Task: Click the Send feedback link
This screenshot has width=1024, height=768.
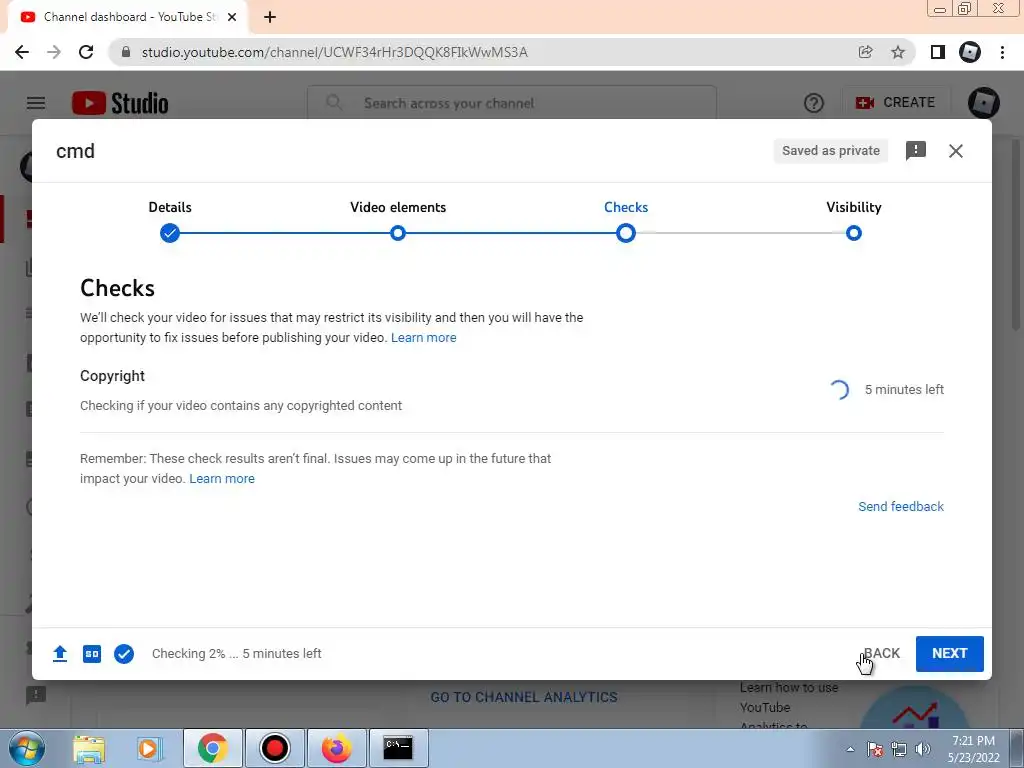Action: click(x=901, y=507)
